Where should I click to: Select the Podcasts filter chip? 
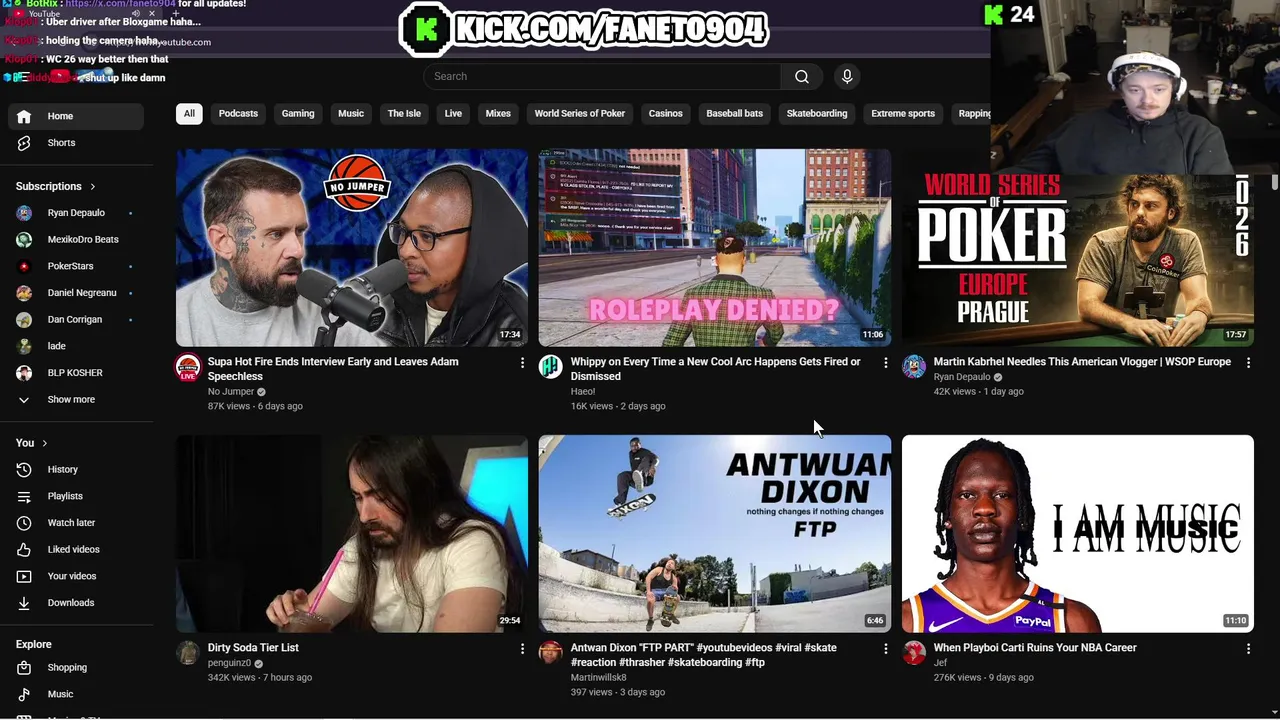(x=238, y=114)
